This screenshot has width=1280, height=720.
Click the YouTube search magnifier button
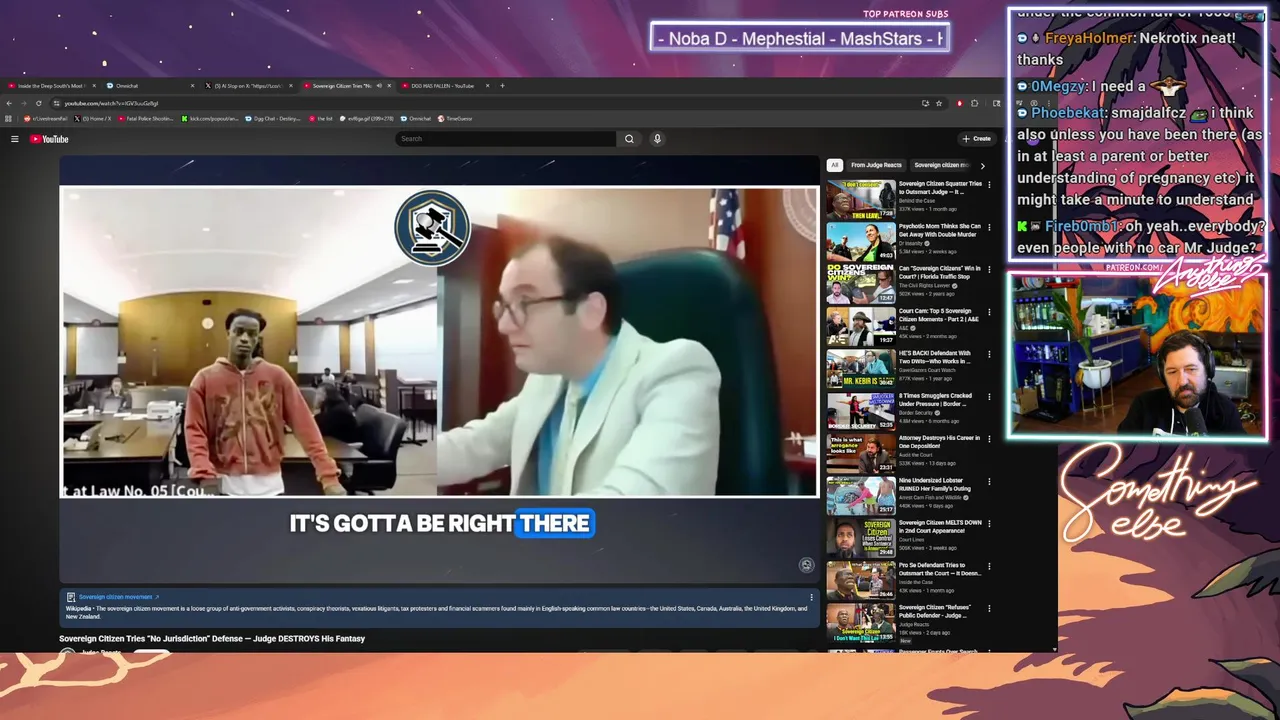(x=629, y=139)
